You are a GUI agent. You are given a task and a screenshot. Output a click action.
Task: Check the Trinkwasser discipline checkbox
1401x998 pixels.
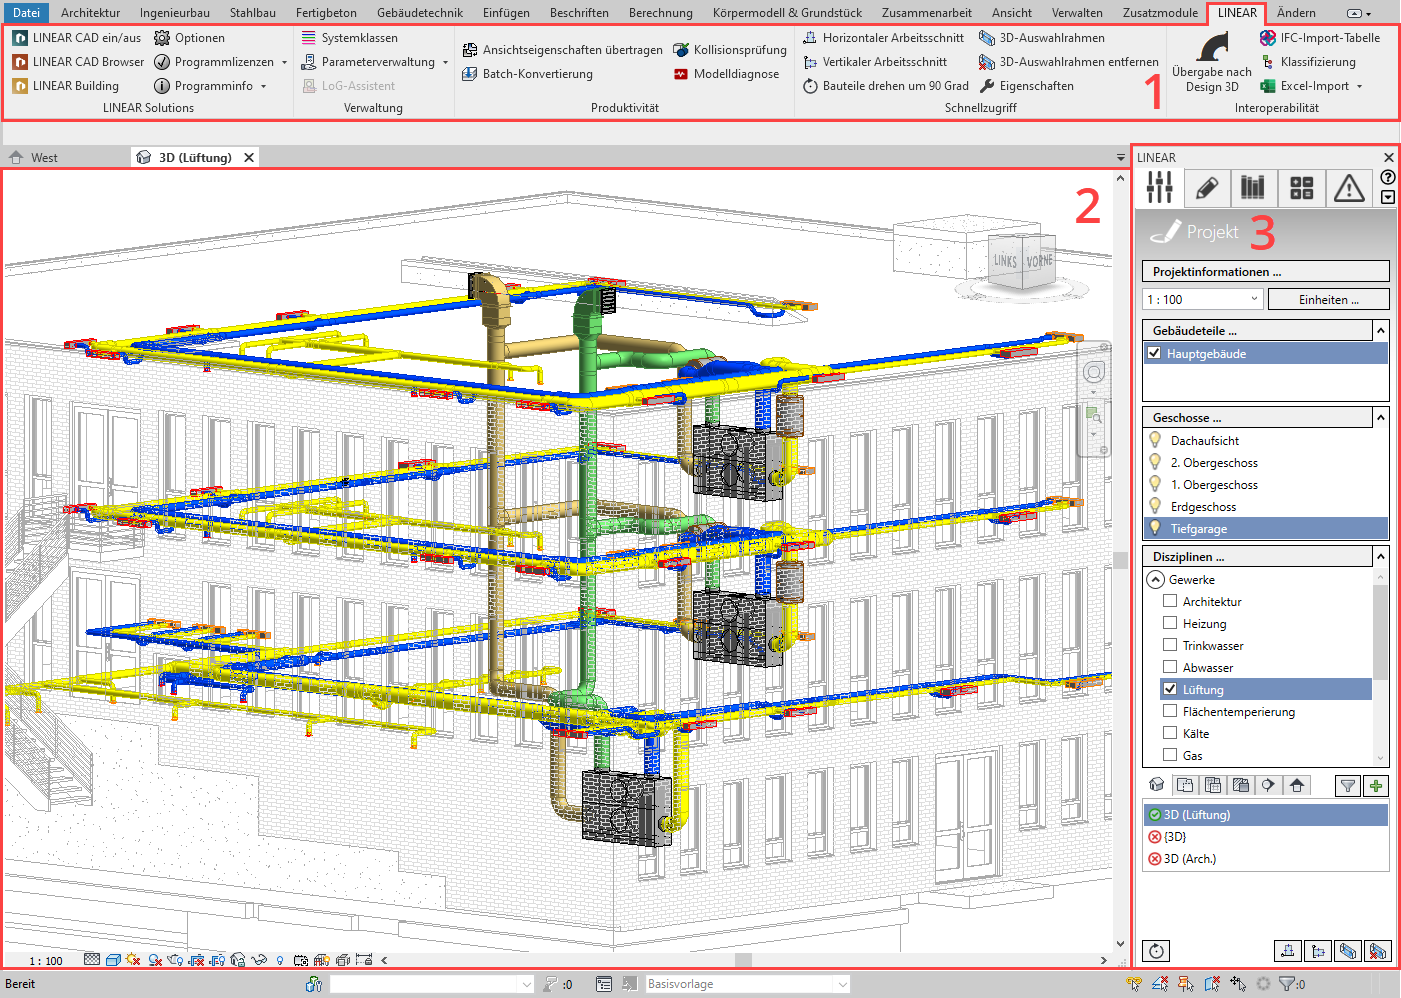(x=1170, y=645)
